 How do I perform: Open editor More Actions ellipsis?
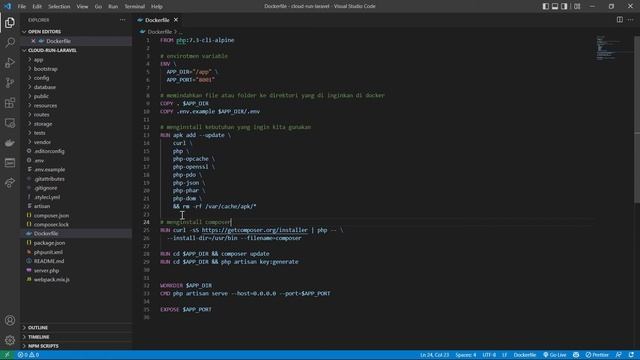631,20
